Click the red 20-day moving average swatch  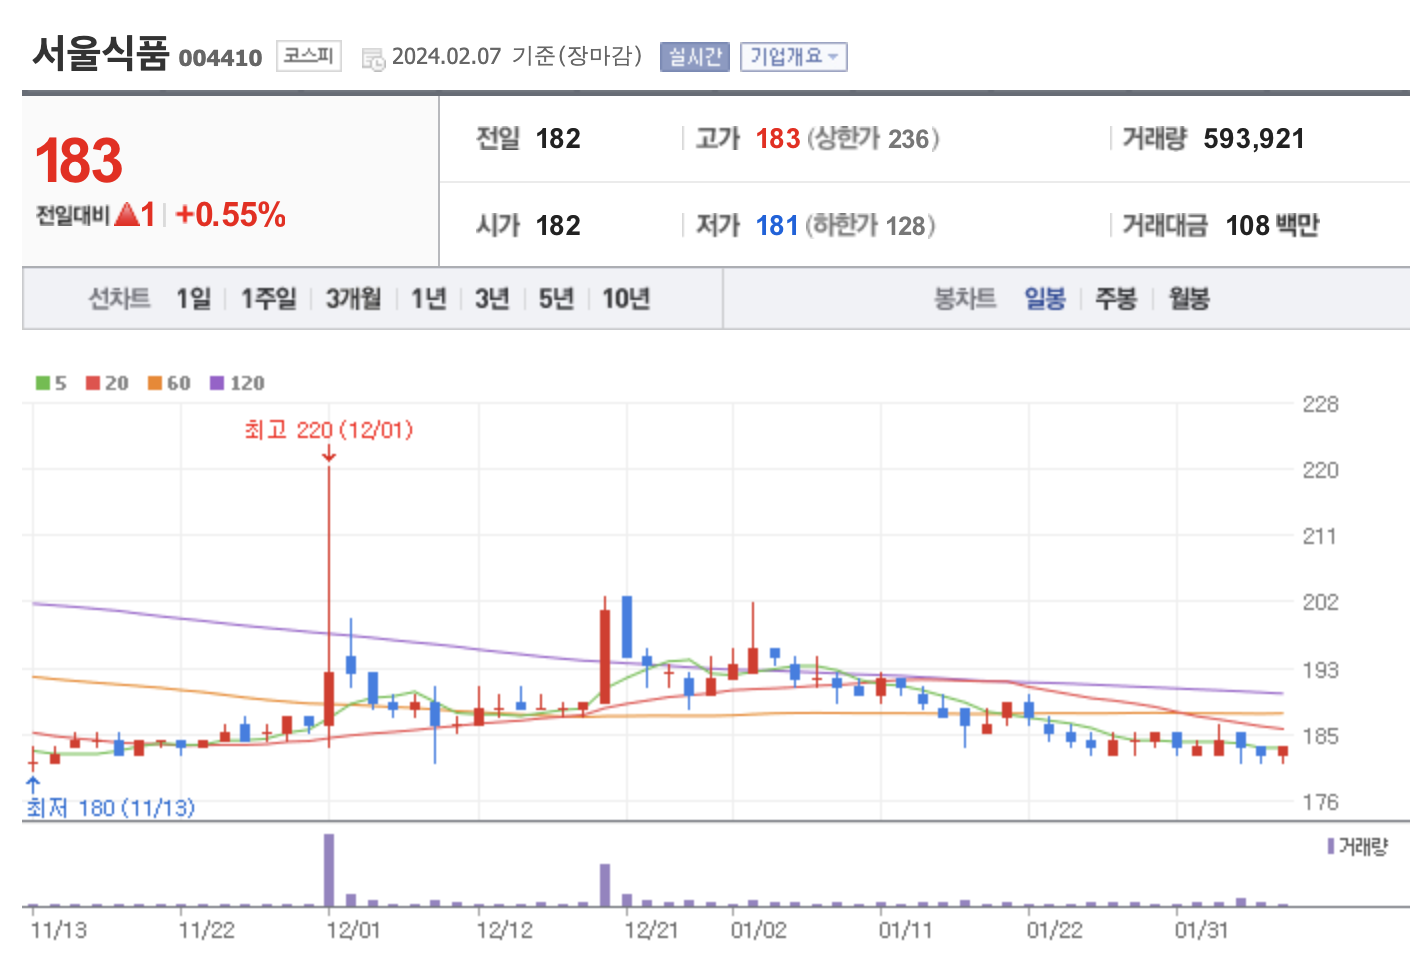click(93, 383)
